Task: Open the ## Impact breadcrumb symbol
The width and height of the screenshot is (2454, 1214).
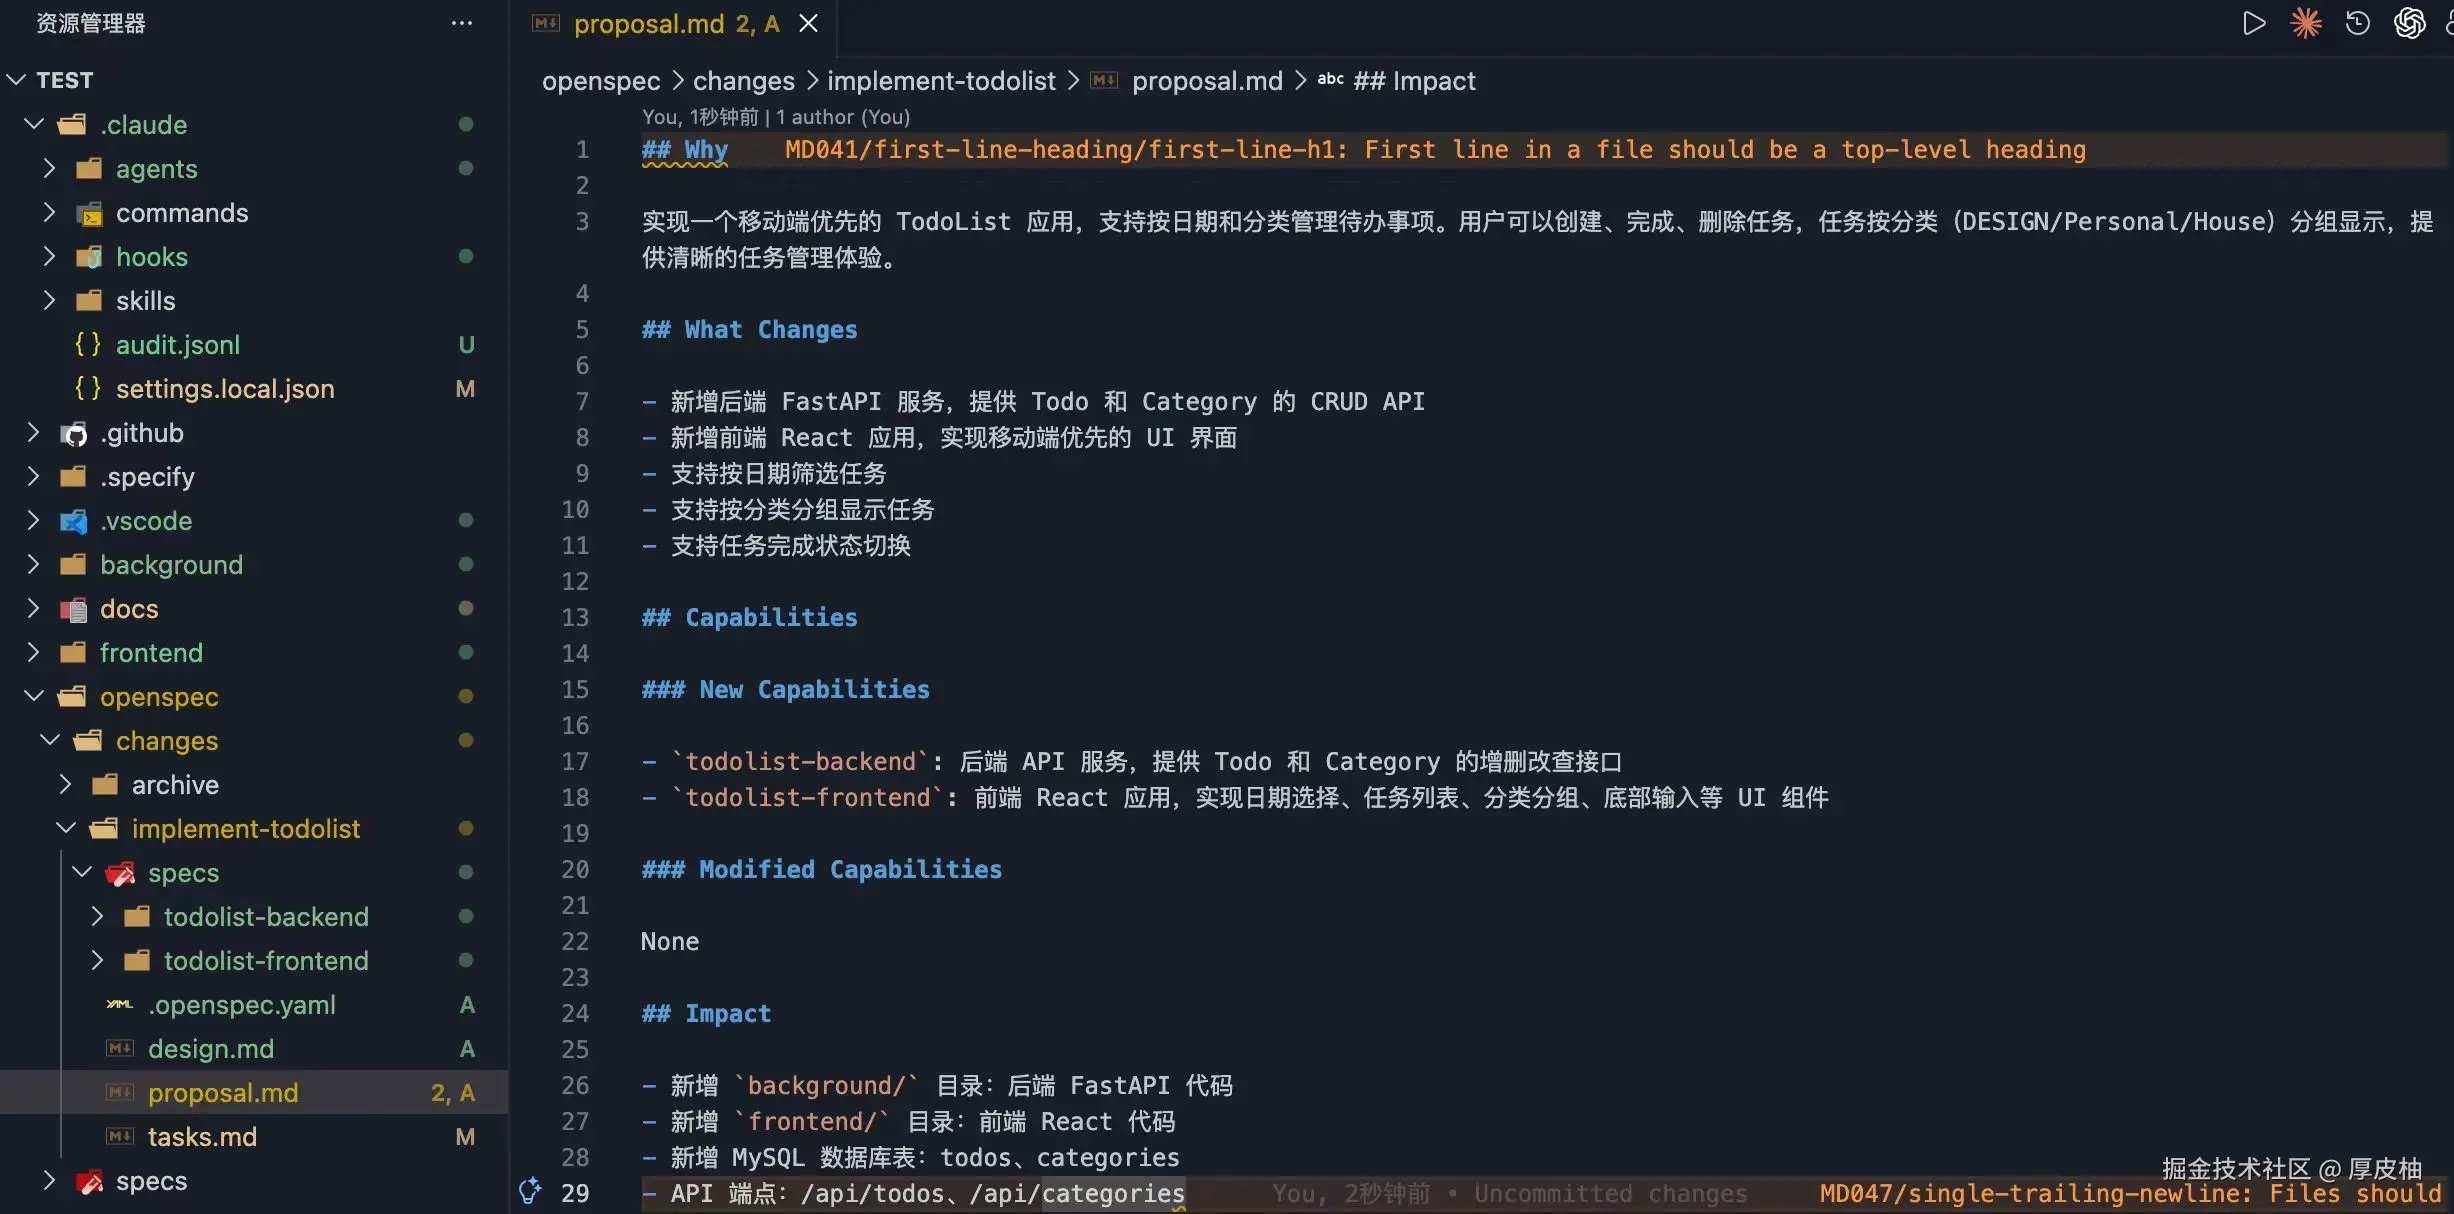Action: point(1413,81)
